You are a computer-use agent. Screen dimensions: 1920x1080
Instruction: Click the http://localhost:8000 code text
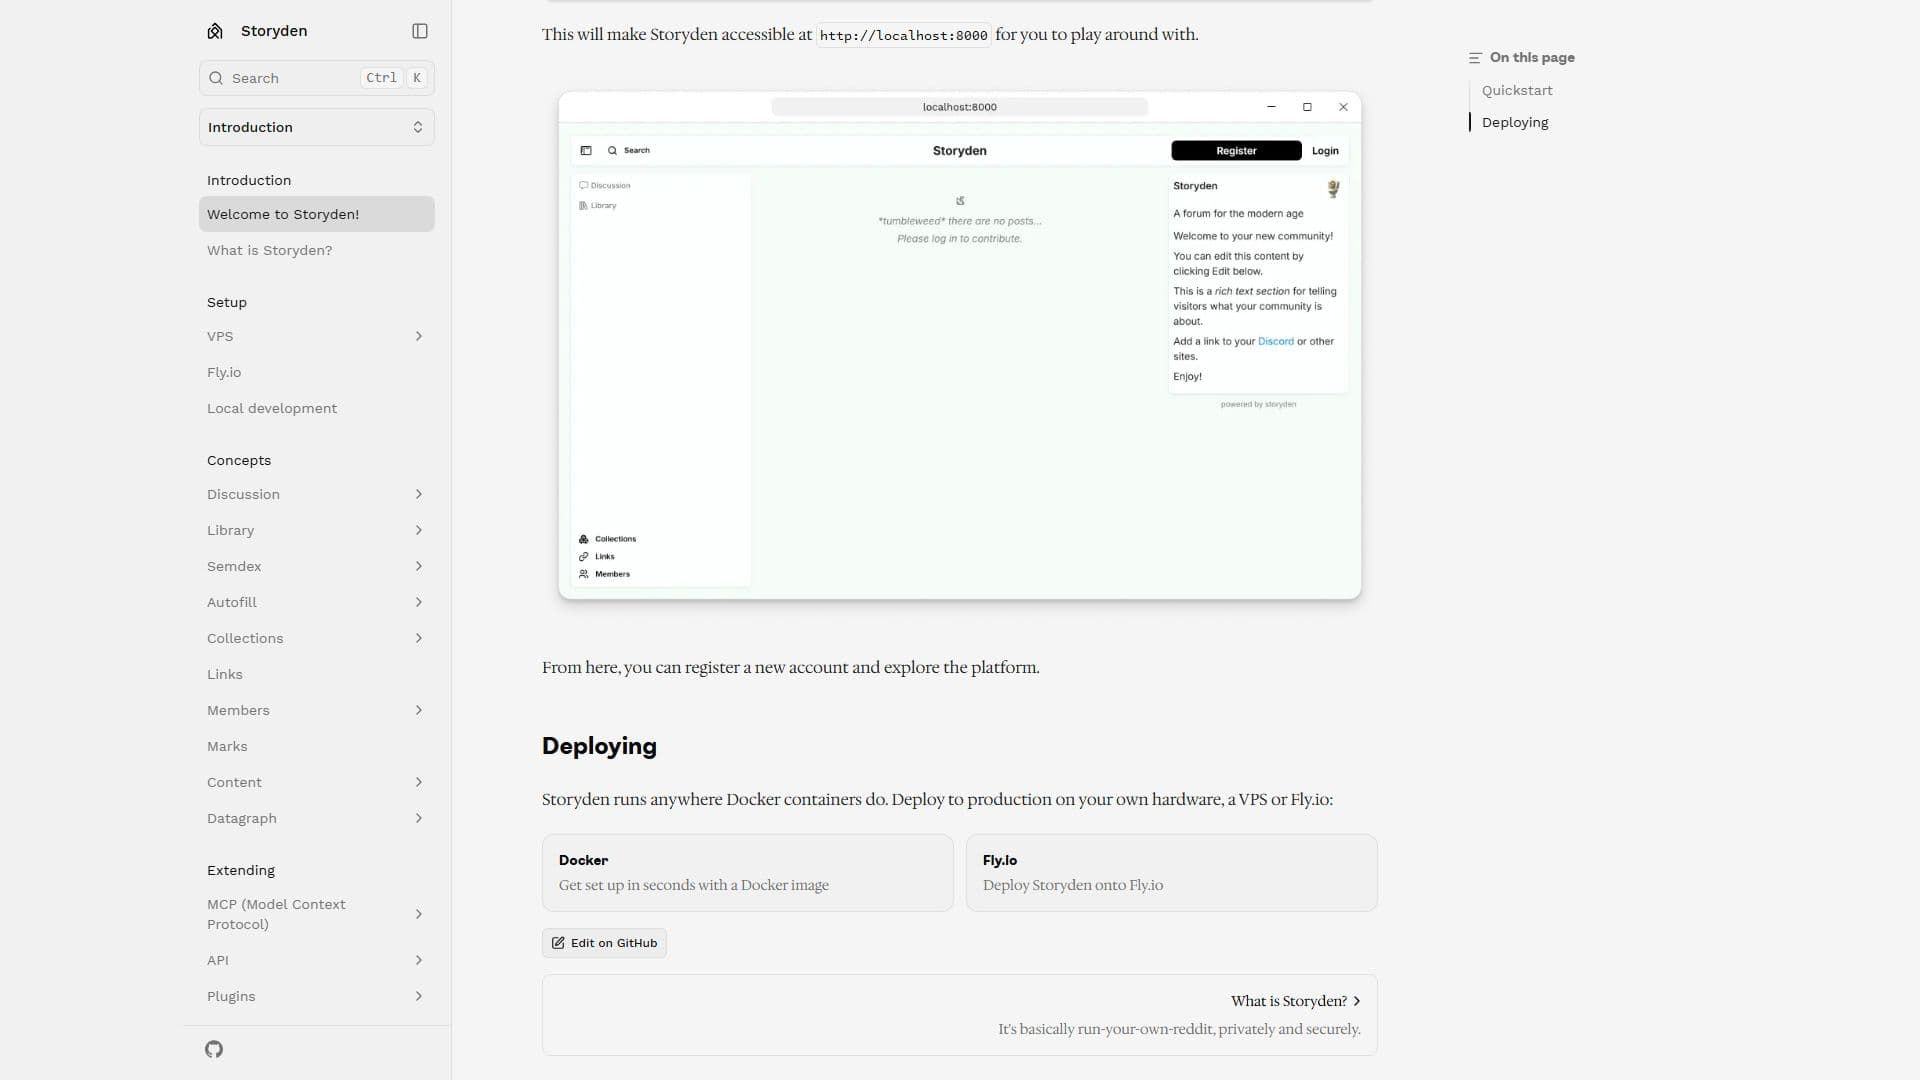pos(903,35)
